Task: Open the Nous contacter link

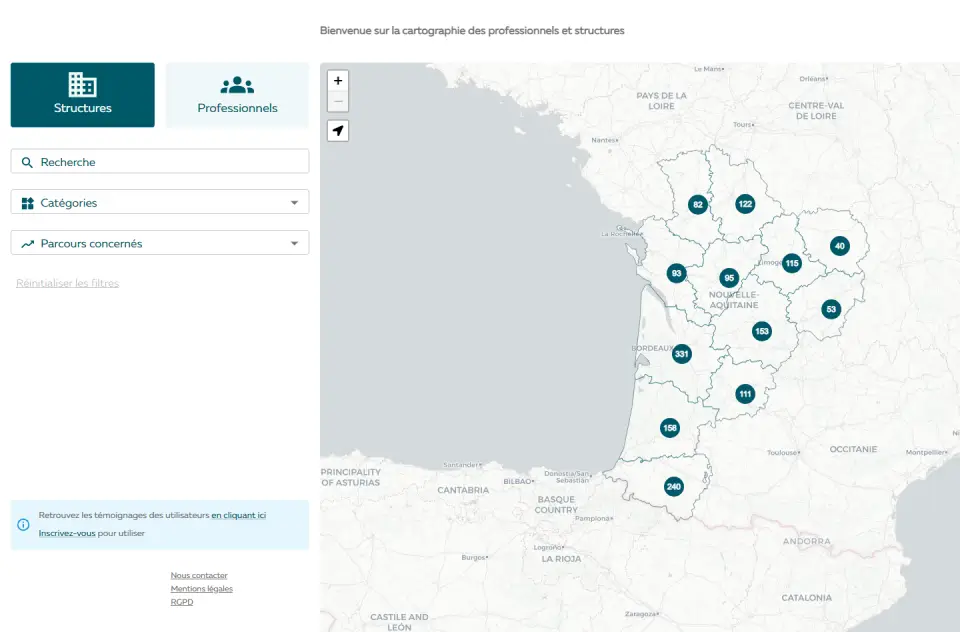Action: (199, 576)
